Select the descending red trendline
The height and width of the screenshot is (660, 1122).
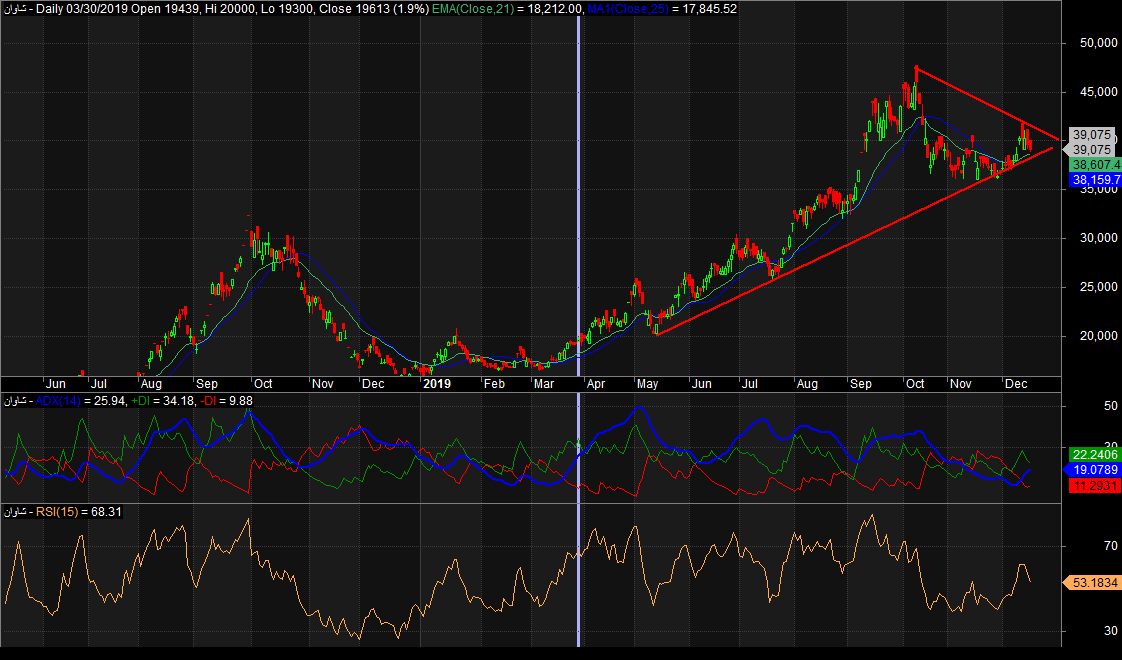(x=987, y=104)
